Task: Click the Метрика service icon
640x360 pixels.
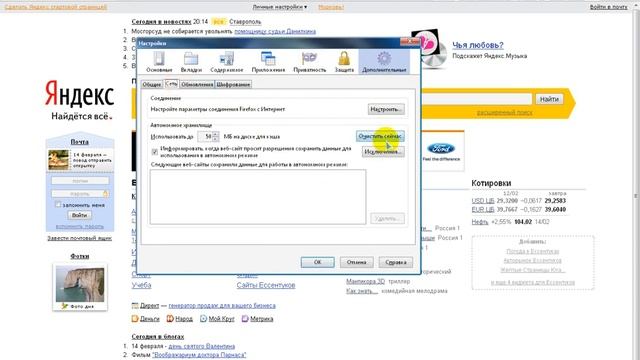Action: click(245, 319)
